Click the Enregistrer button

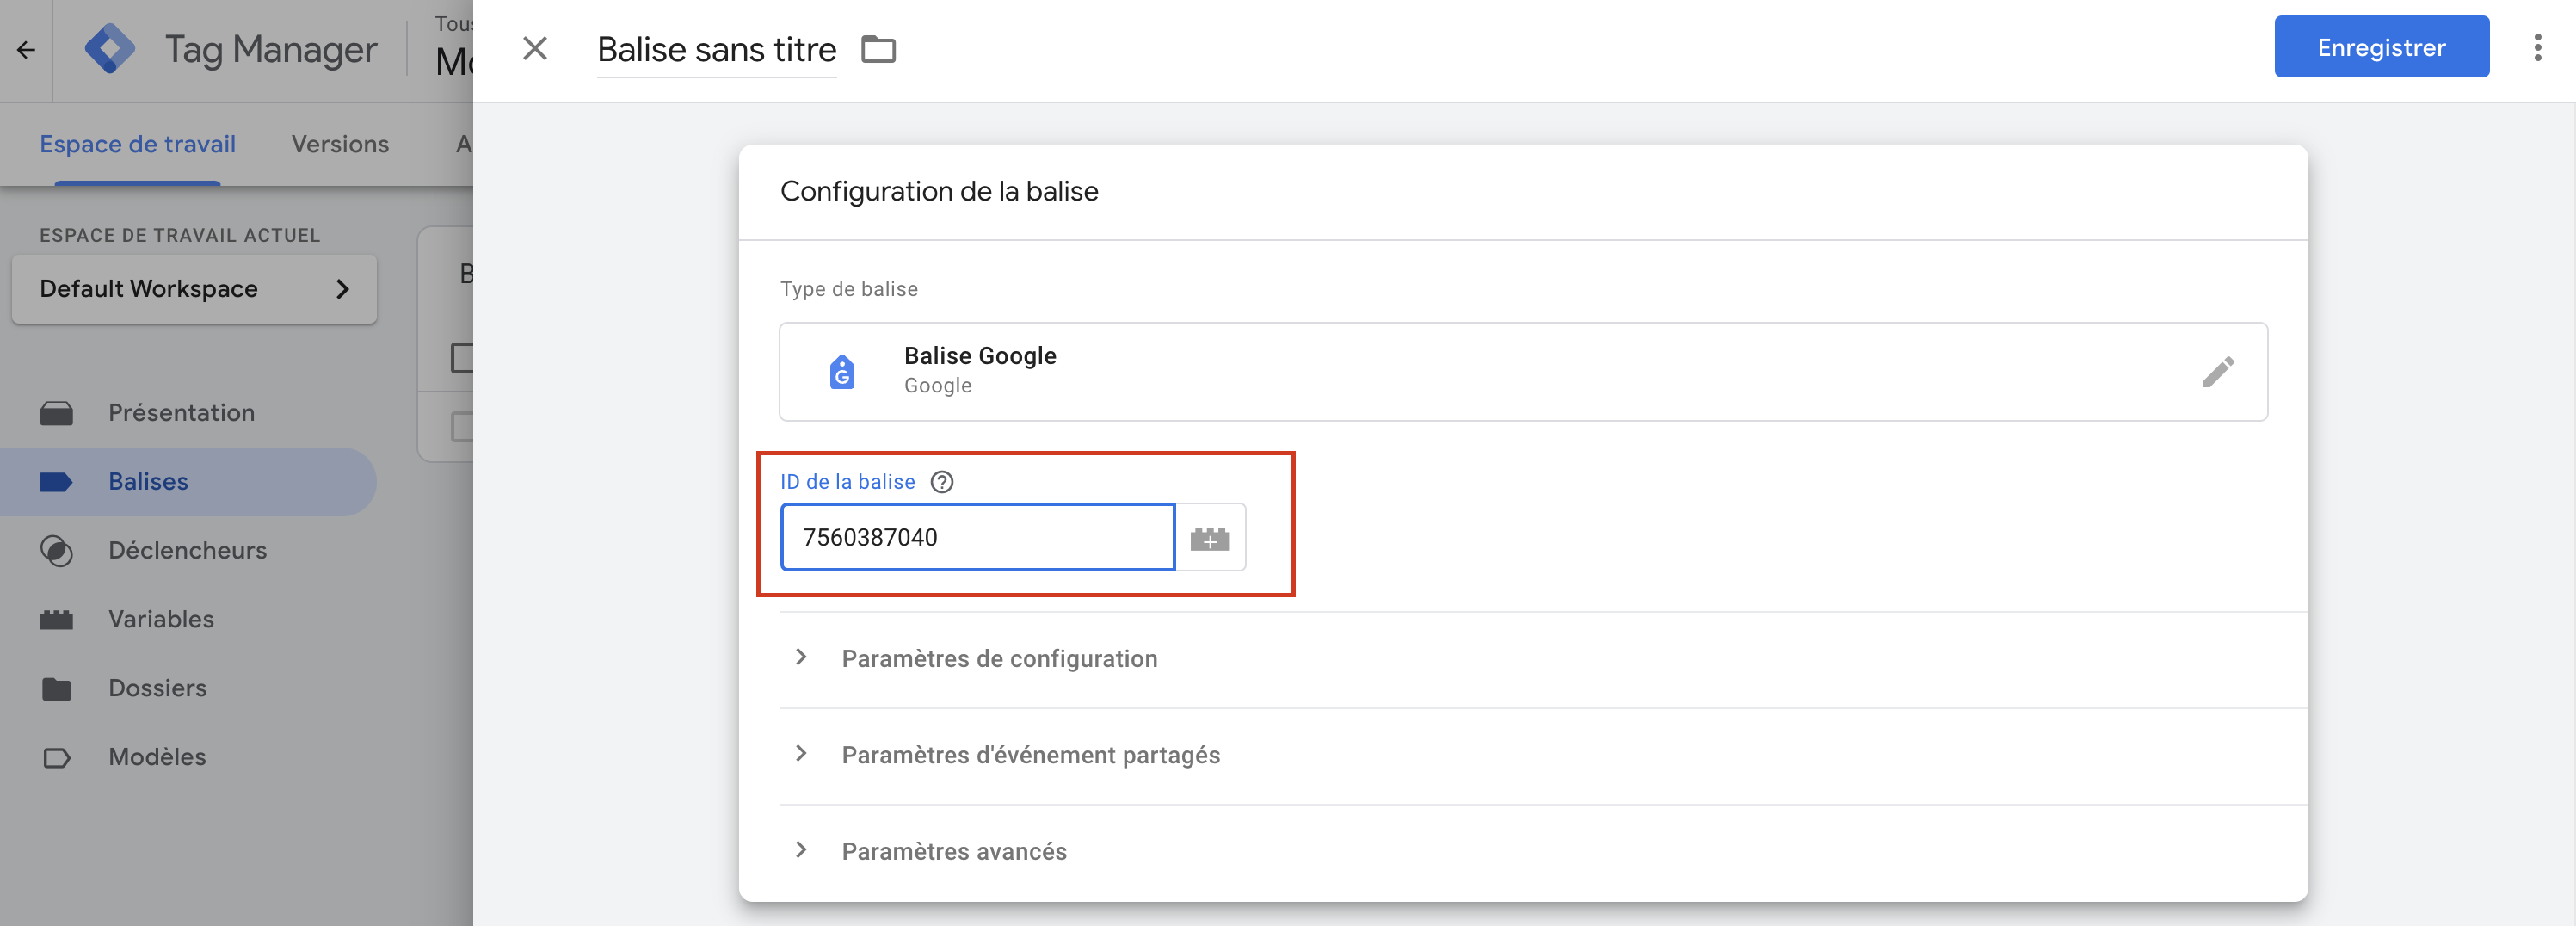pyautogui.click(x=2382, y=46)
